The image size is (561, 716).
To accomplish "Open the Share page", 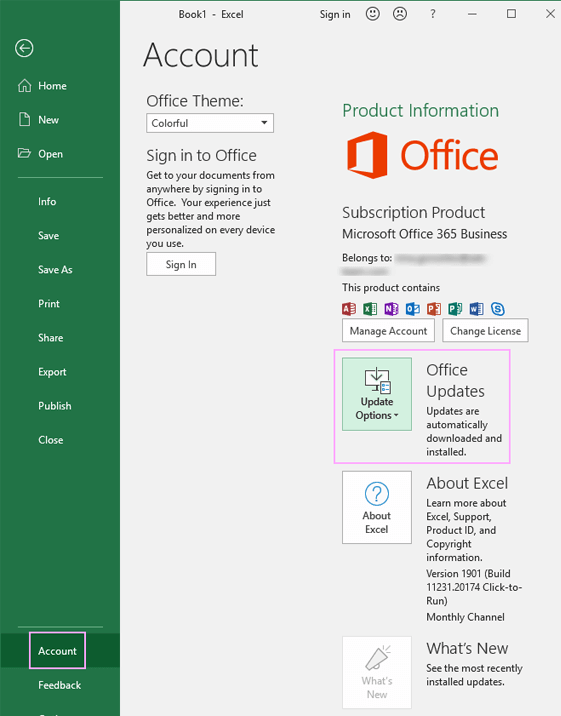I will [x=51, y=338].
